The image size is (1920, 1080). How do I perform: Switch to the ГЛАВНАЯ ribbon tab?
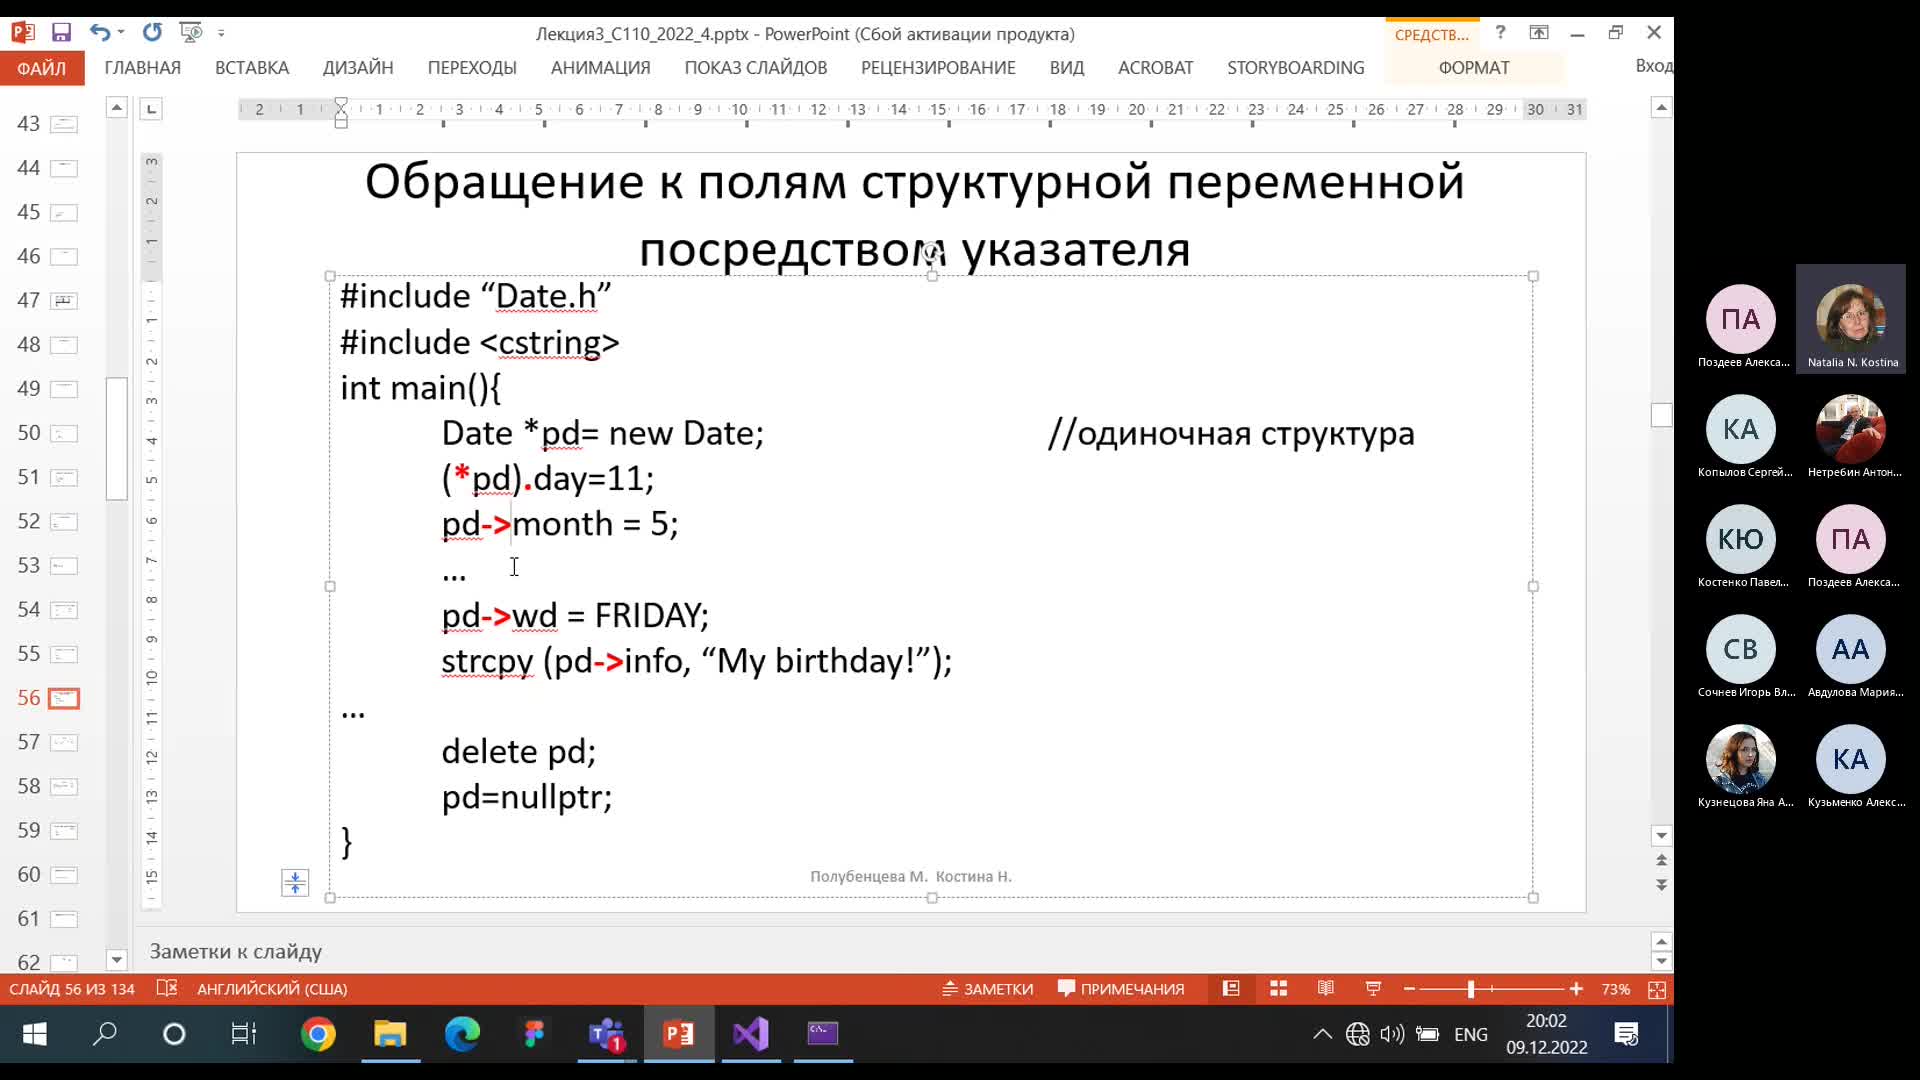coord(143,68)
